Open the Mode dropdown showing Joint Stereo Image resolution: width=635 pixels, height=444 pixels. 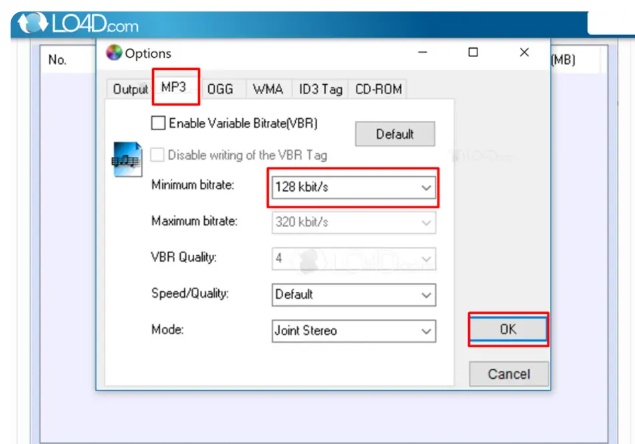(x=353, y=330)
